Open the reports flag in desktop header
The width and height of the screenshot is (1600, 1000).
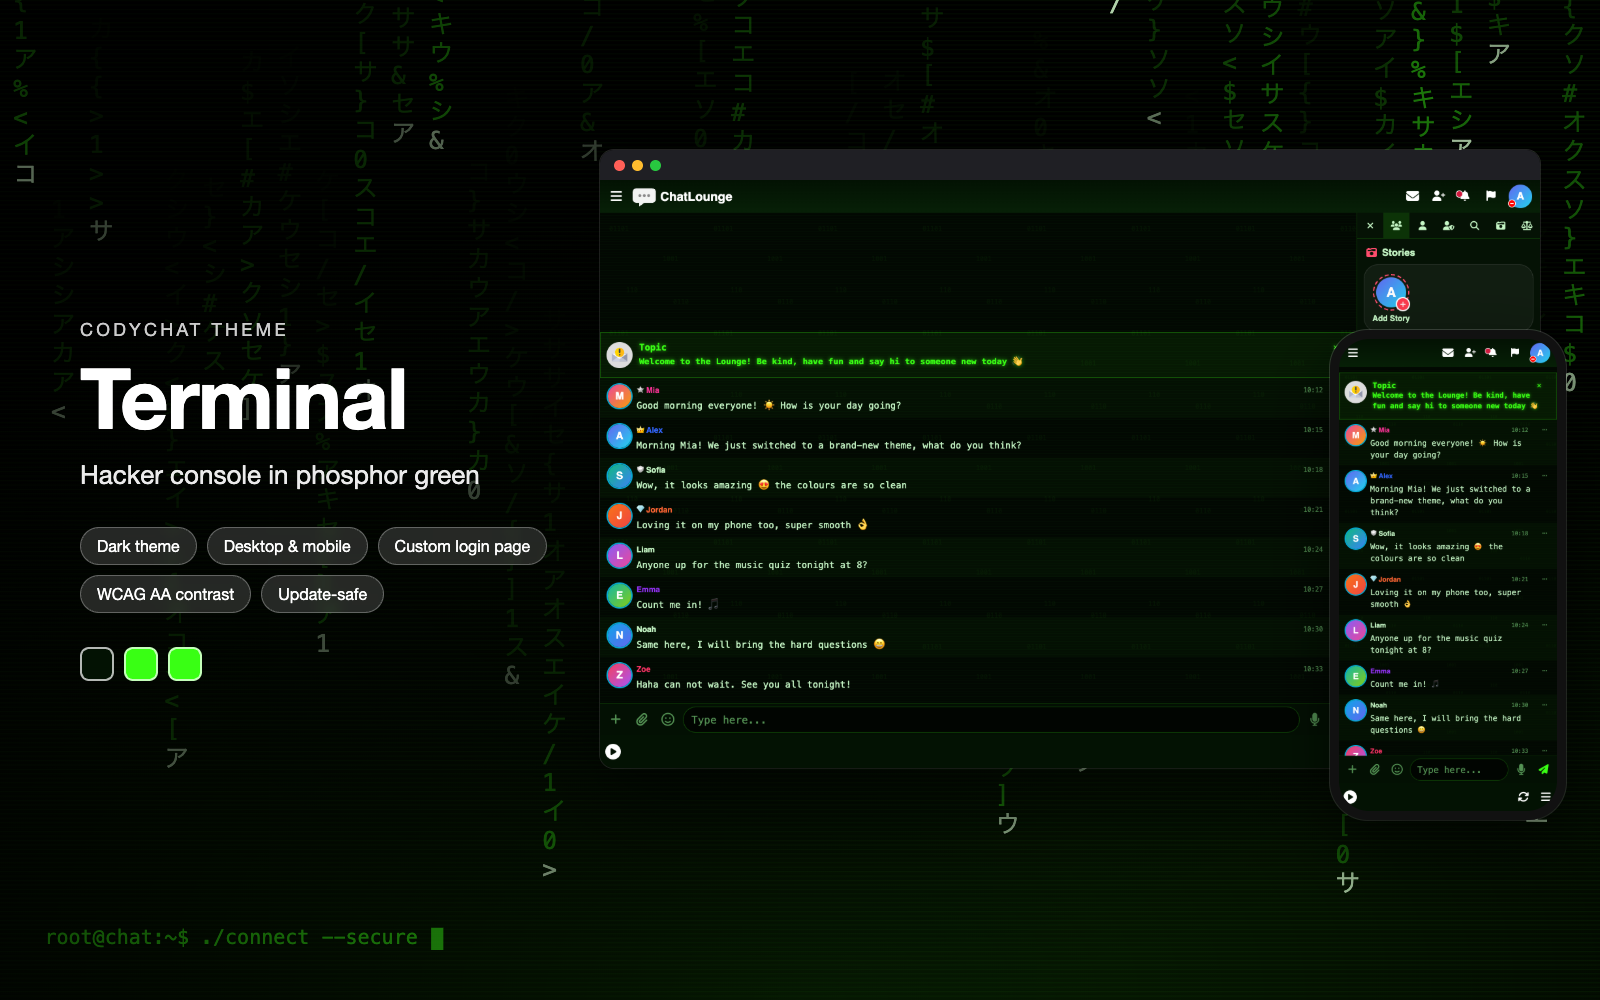click(x=1490, y=196)
